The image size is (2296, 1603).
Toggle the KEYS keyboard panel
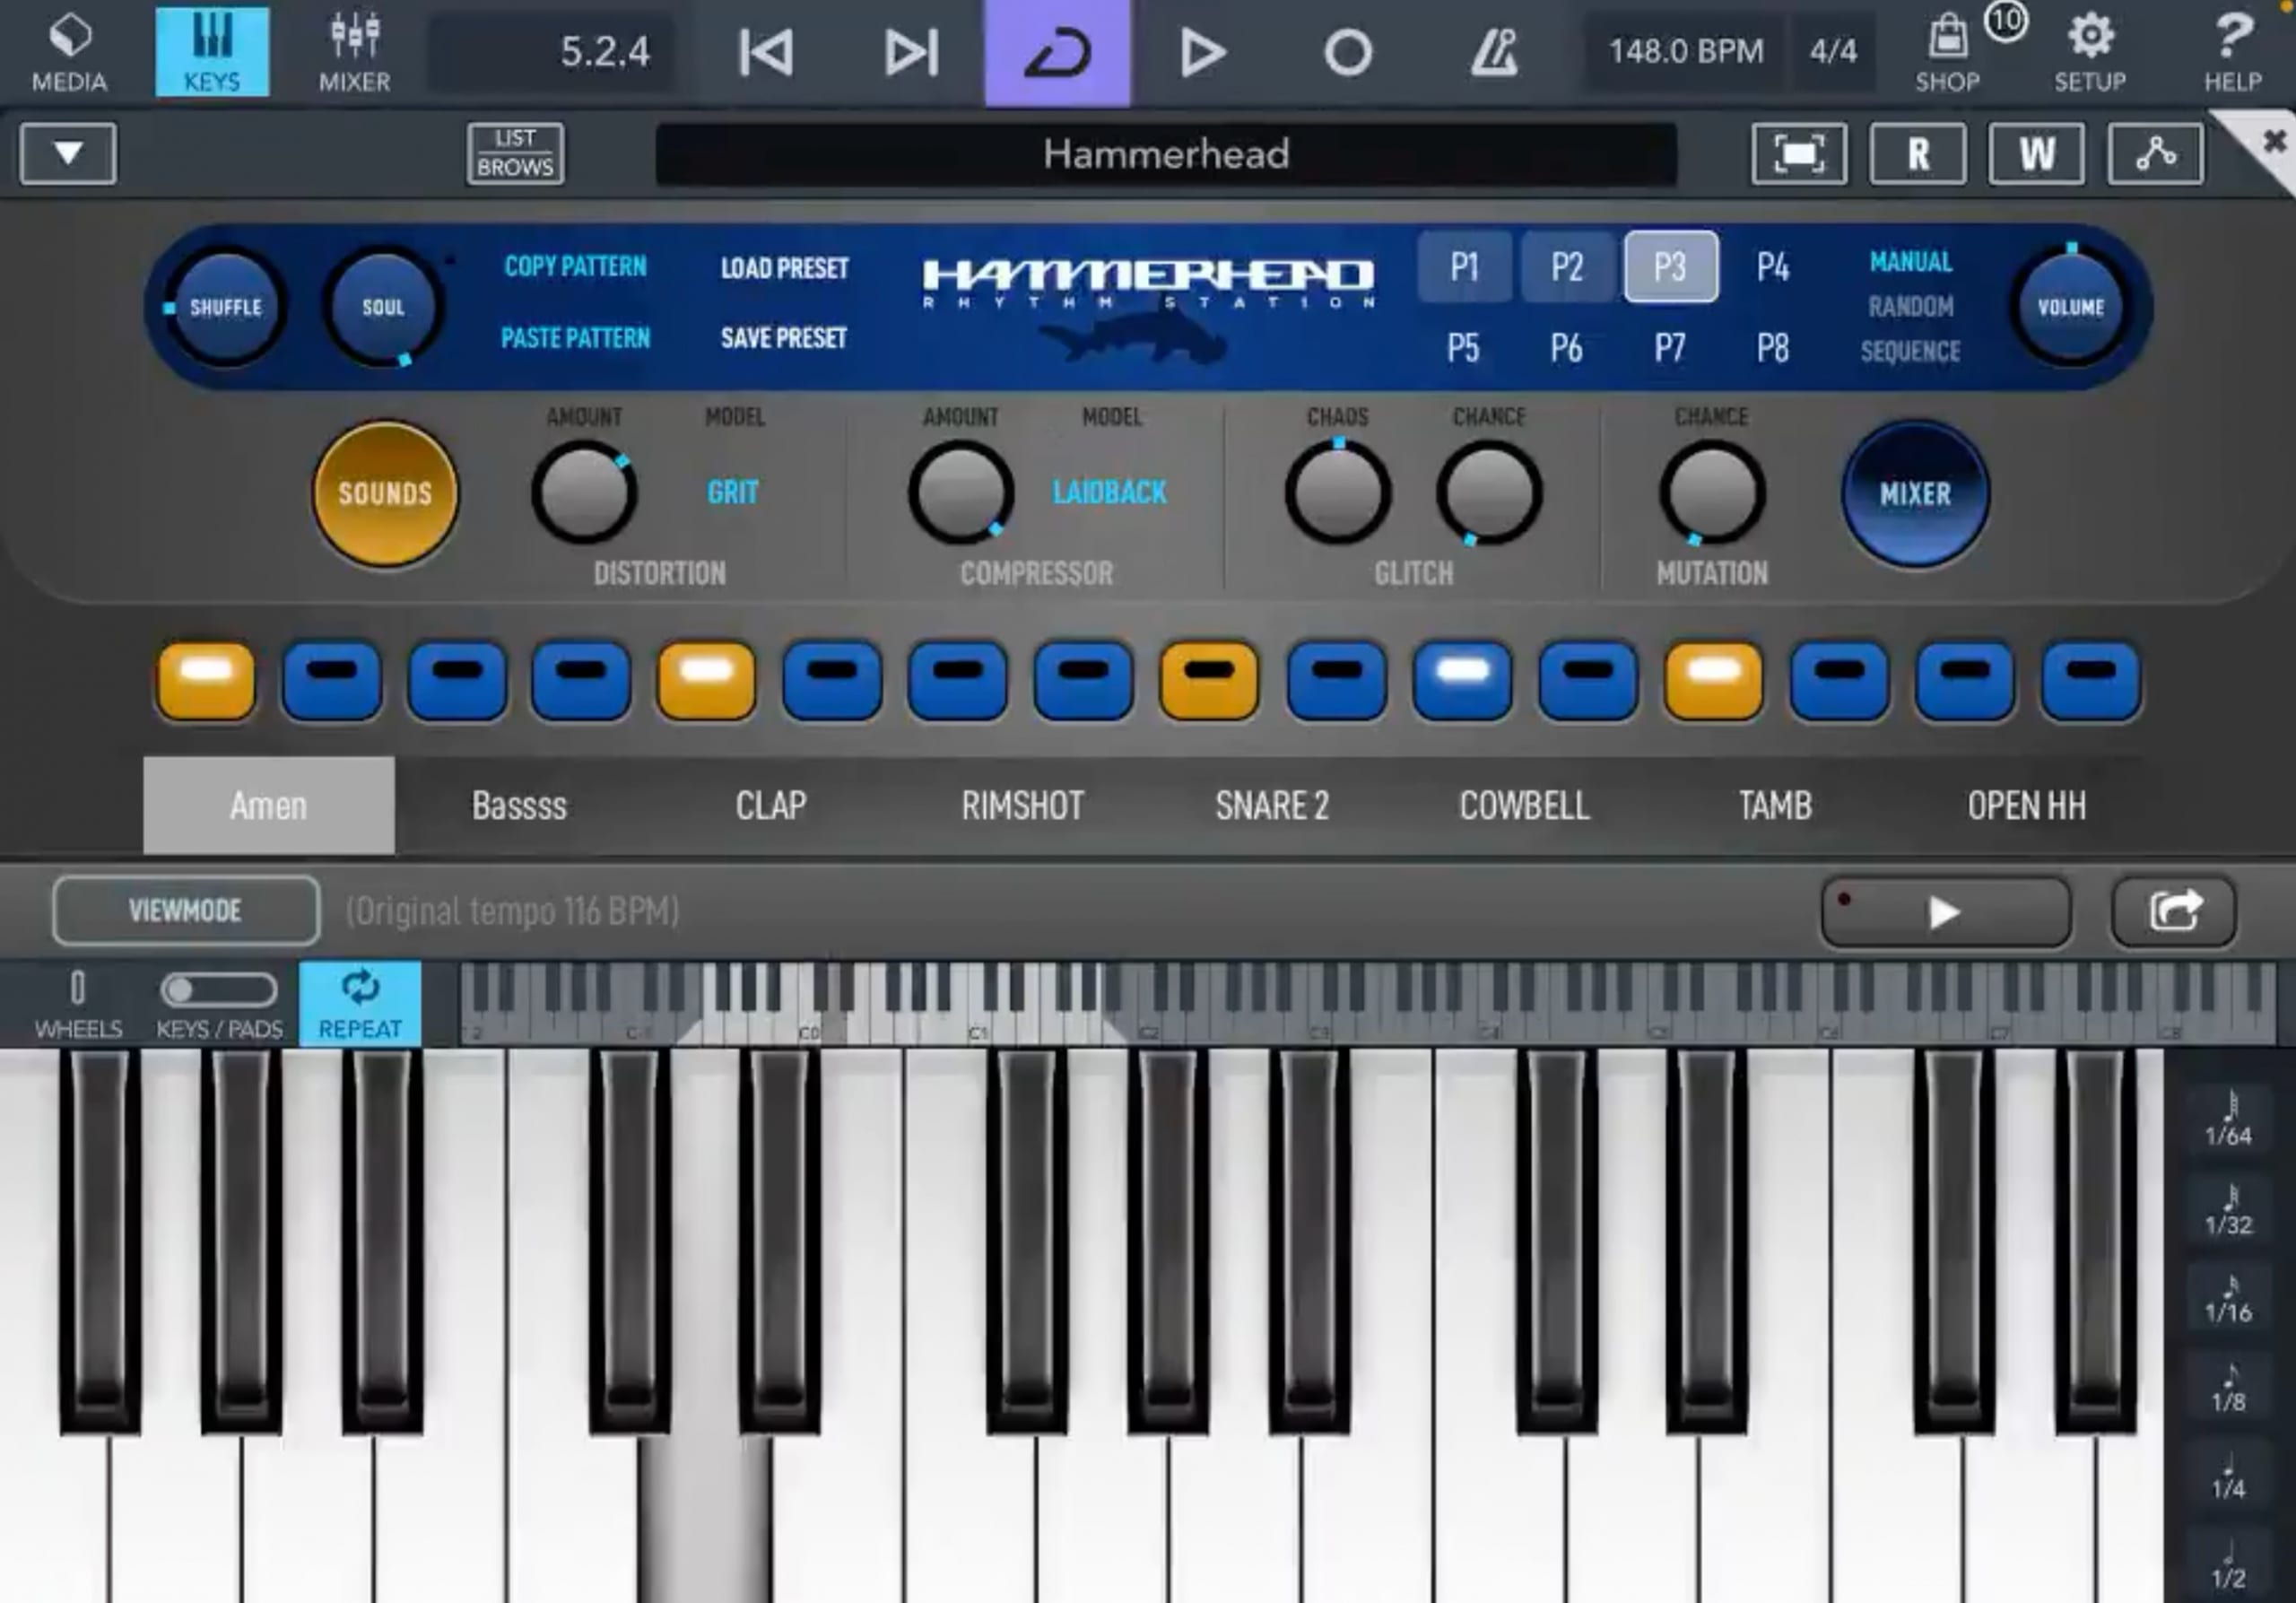click(212, 52)
